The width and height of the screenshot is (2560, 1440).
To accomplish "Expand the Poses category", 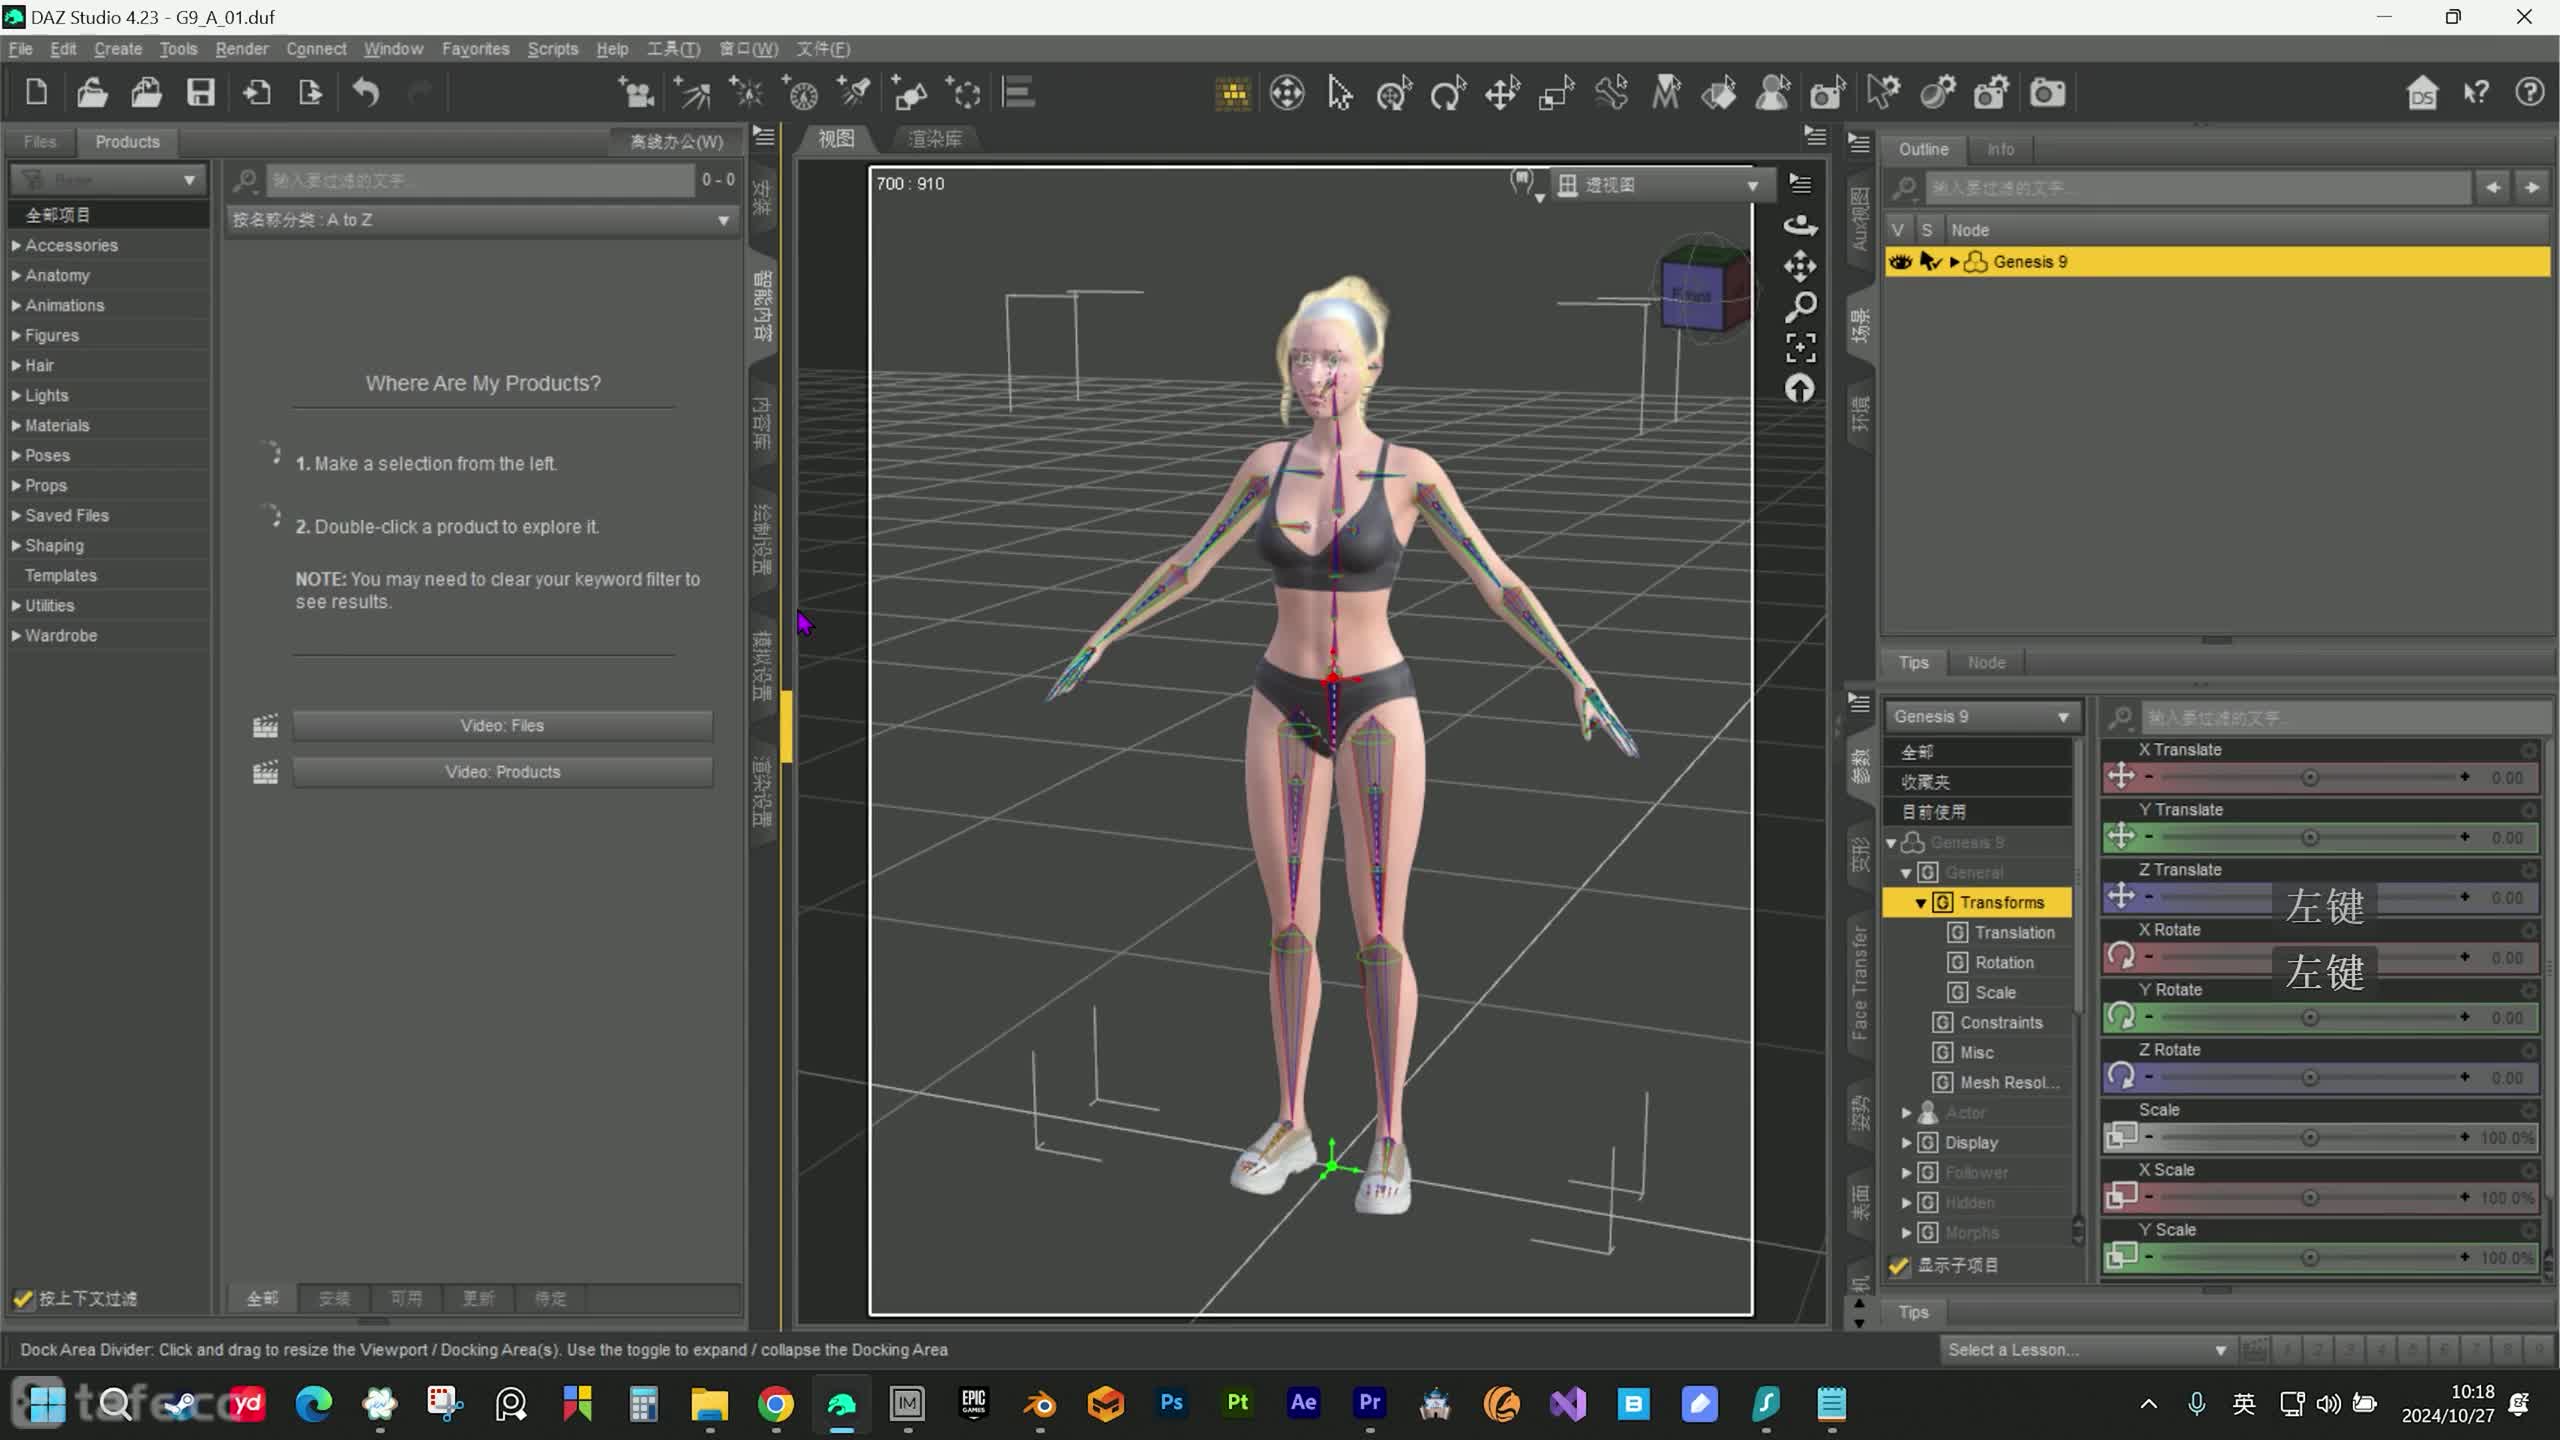I will [x=16, y=455].
